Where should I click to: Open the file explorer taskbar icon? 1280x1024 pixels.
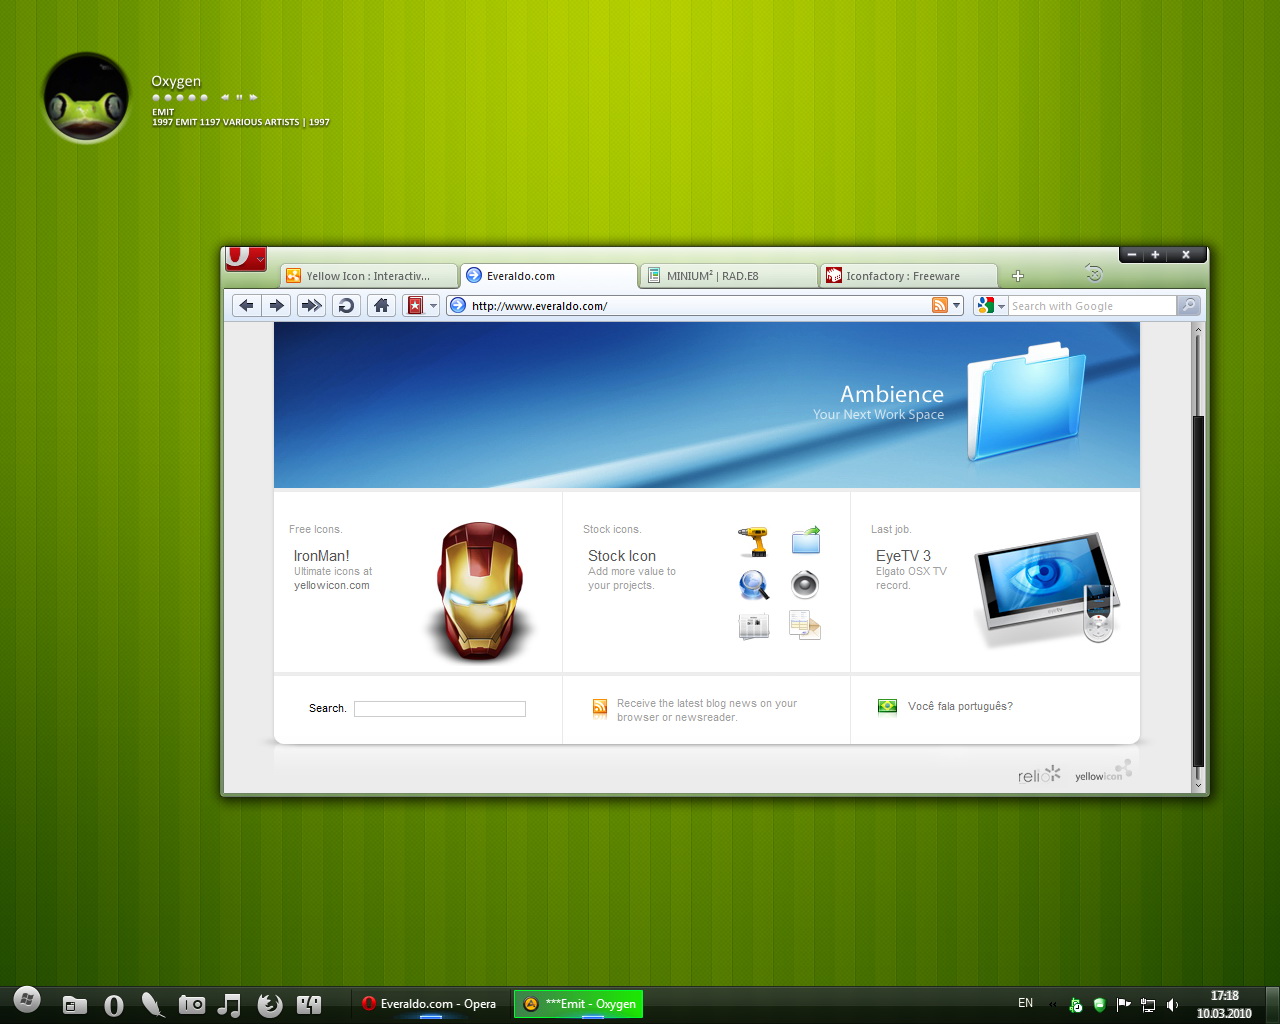point(74,1005)
